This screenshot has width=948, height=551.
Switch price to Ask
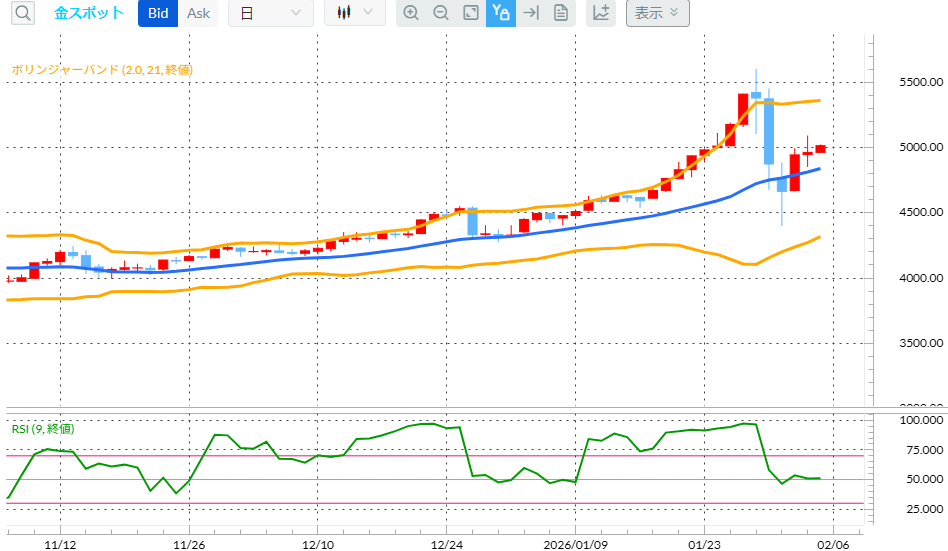(x=198, y=13)
